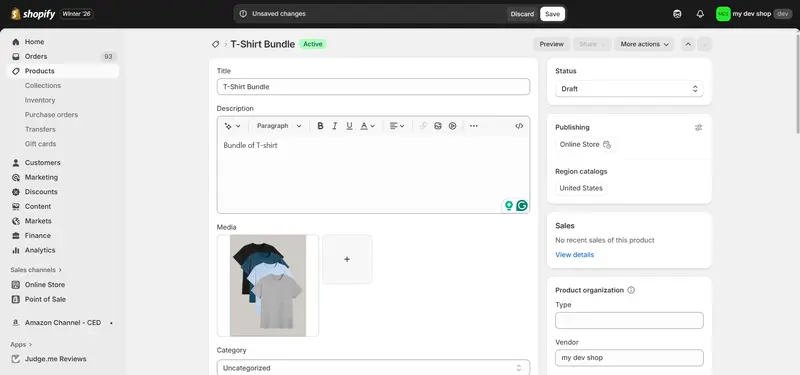Open Amazon Channel - CED
The width and height of the screenshot is (800, 375).
[62, 323]
